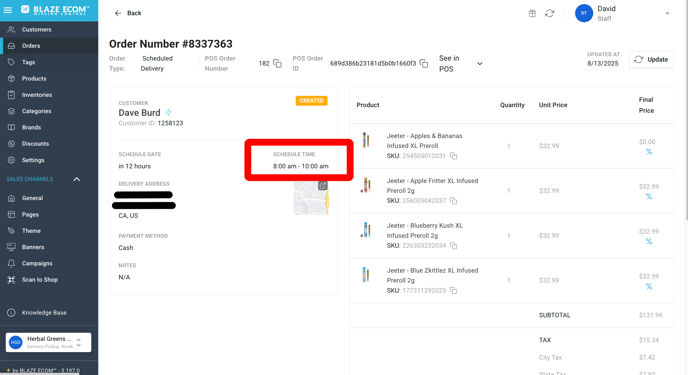Image resolution: width=688 pixels, height=375 pixels.
Task: Click the Banners monitor icon
Action: click(x=11, y=247)
